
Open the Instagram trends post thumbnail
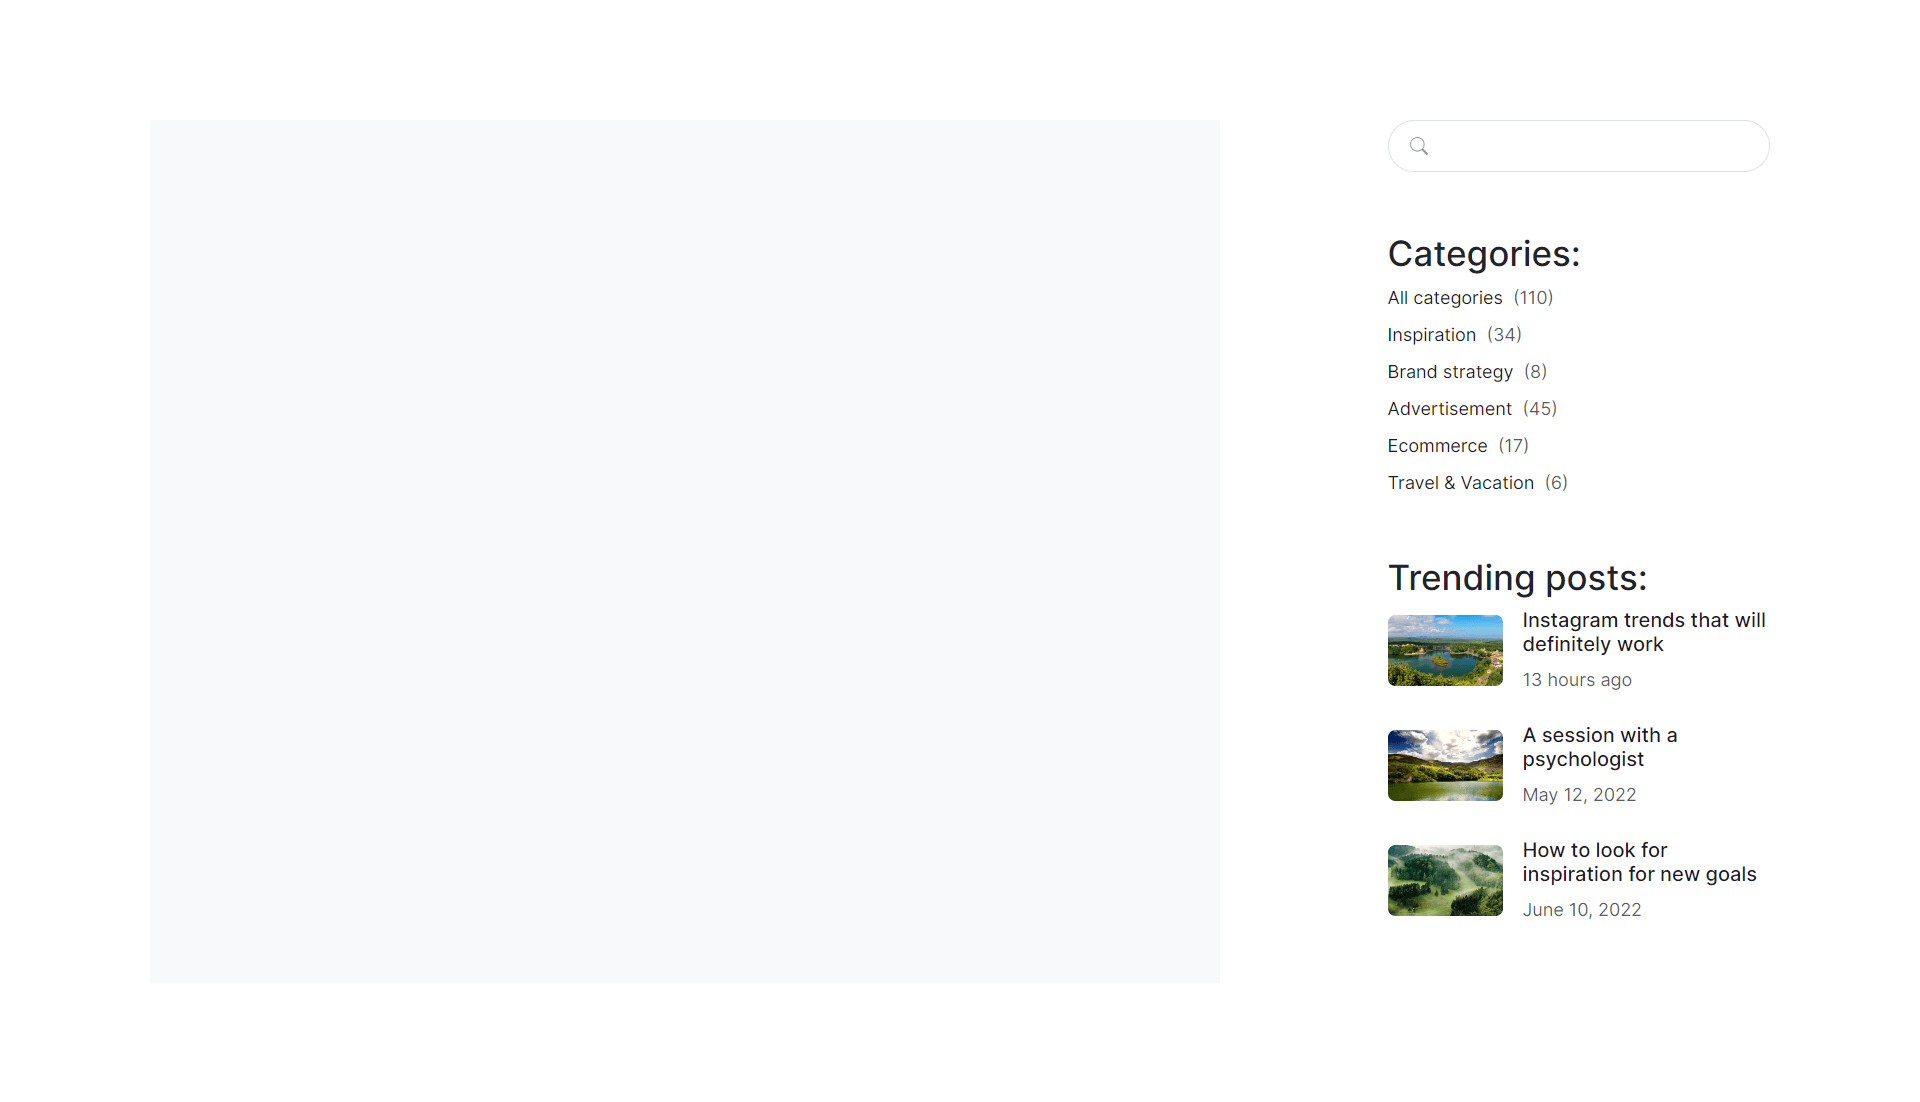click(x=1445, y=650)
